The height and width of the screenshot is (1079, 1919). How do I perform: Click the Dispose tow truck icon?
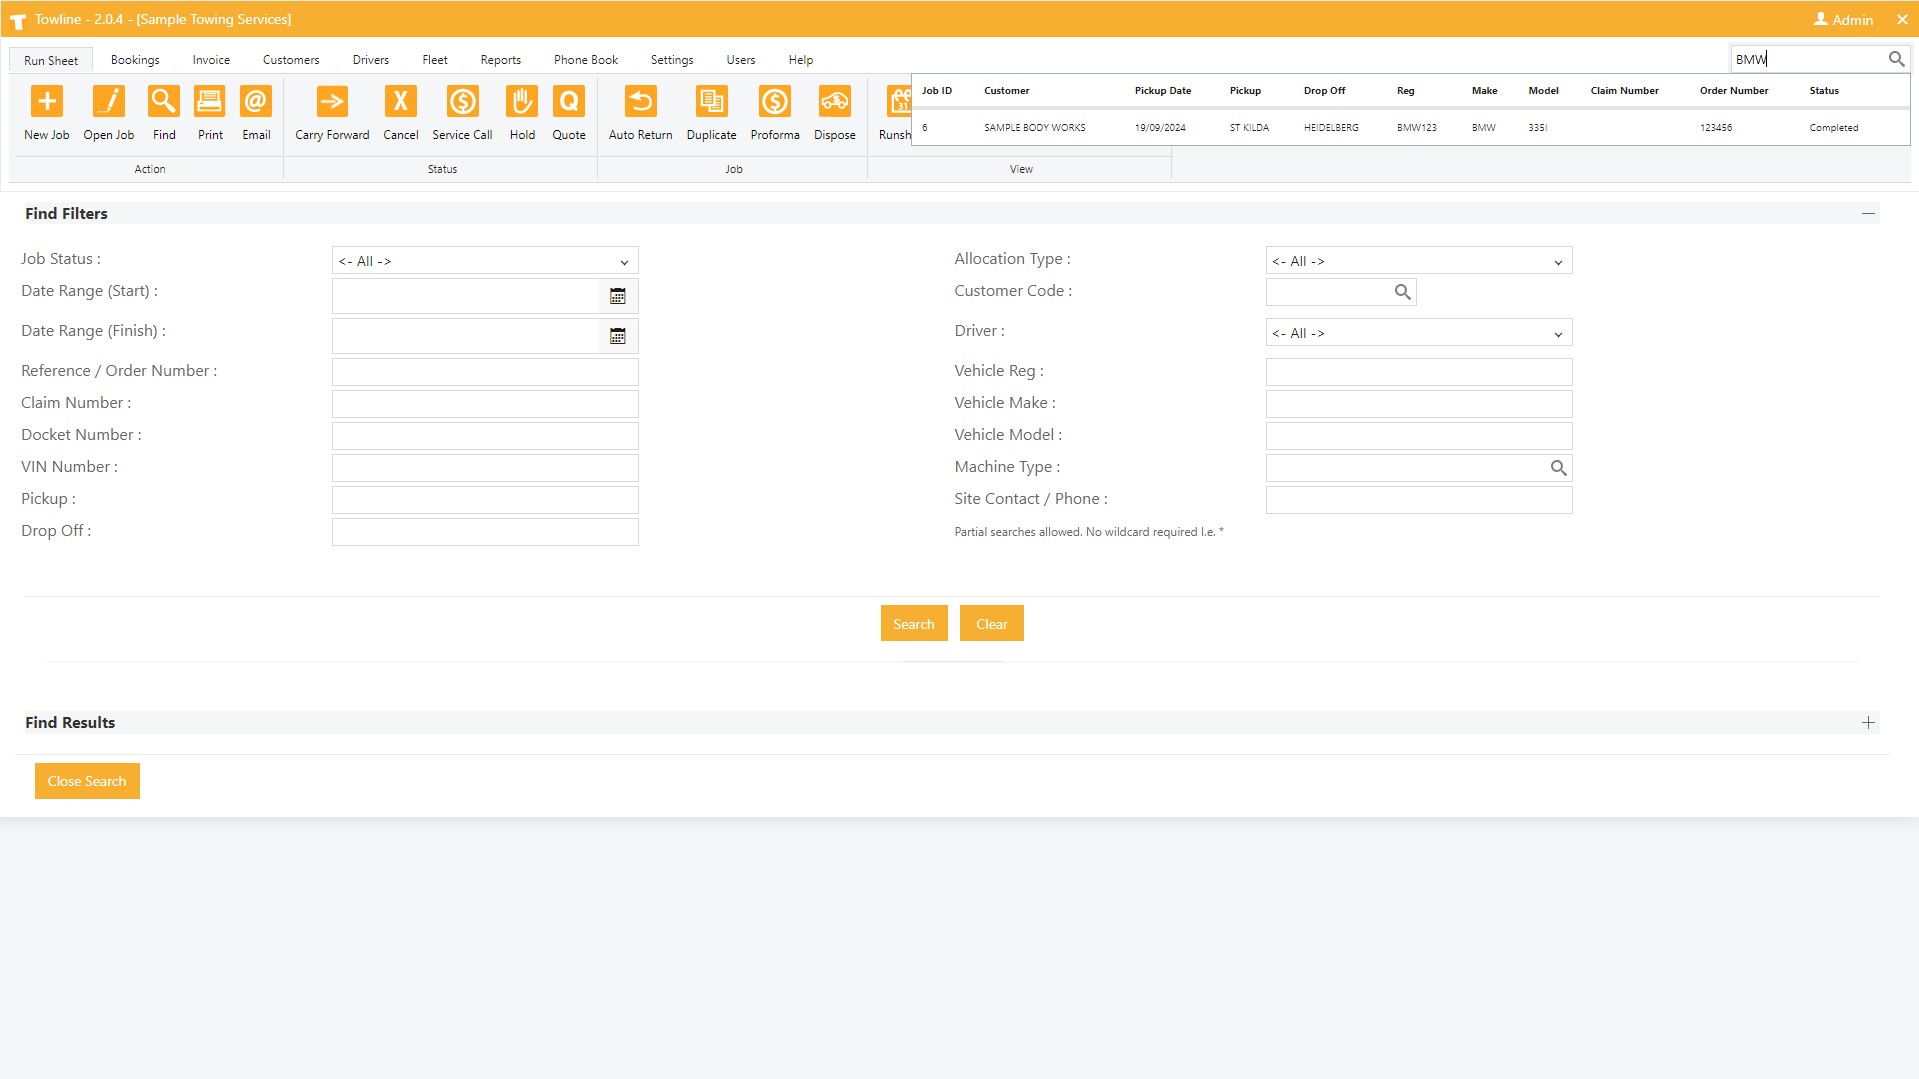pos(834,102)
